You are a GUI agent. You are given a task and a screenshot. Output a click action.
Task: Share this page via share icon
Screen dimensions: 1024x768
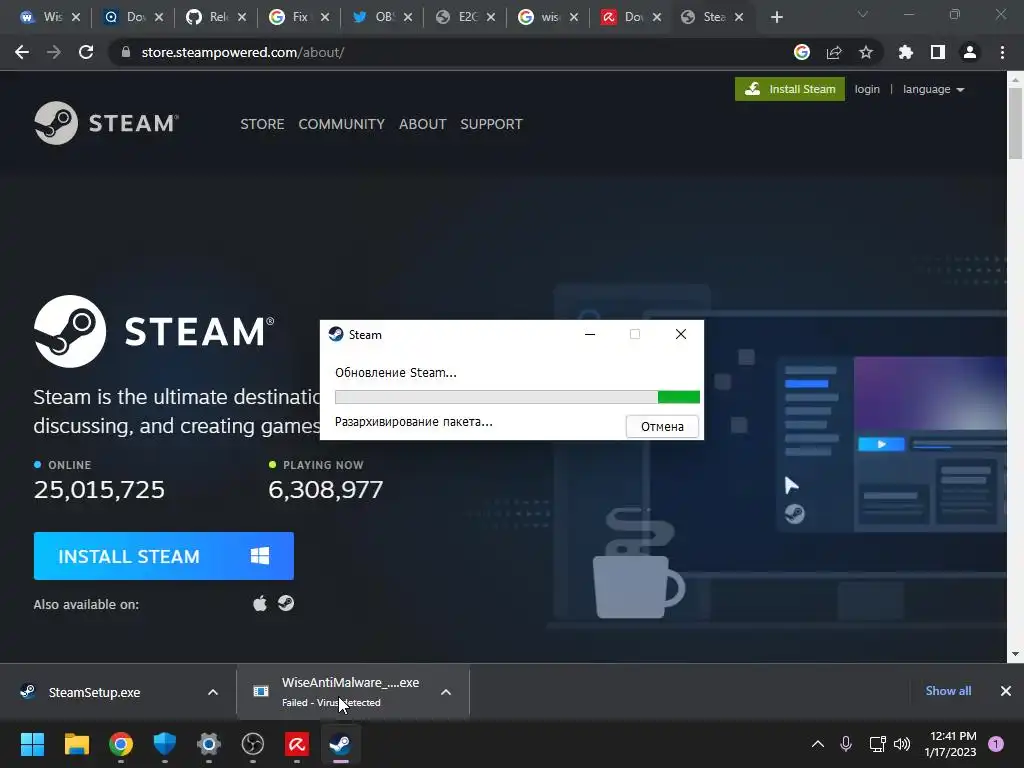tap(834, 52)
